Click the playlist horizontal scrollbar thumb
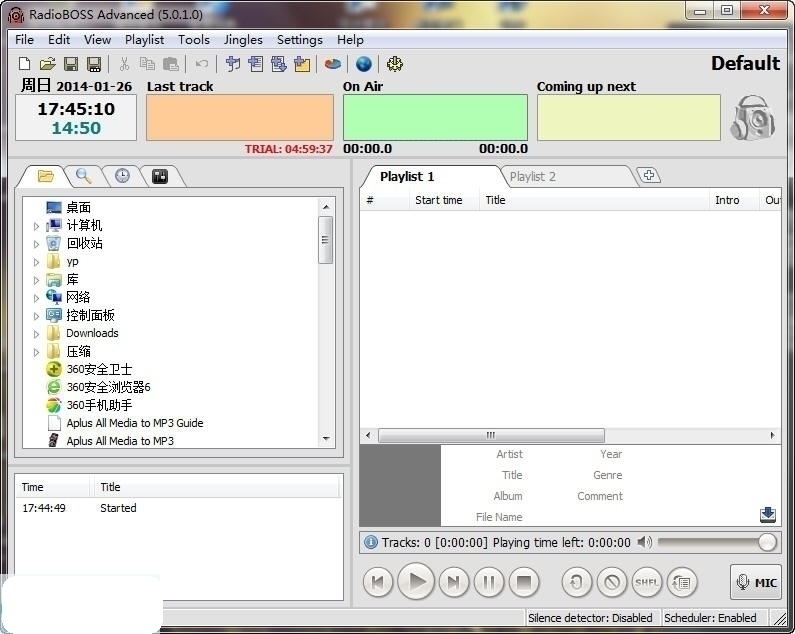Image resolution: width=795 pixels, height=634 pixels. 491,435
